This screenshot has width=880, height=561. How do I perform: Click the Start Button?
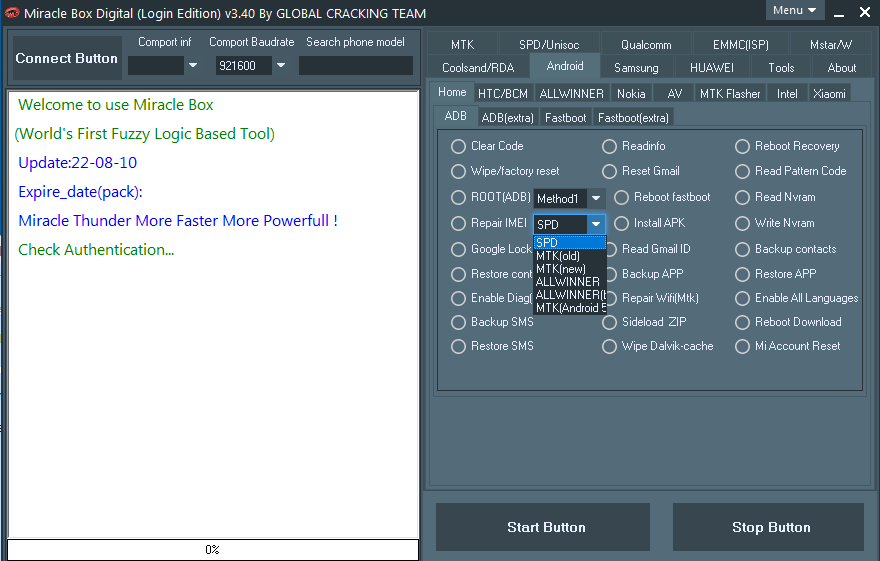pyautogui.click(x=543, y=527)
